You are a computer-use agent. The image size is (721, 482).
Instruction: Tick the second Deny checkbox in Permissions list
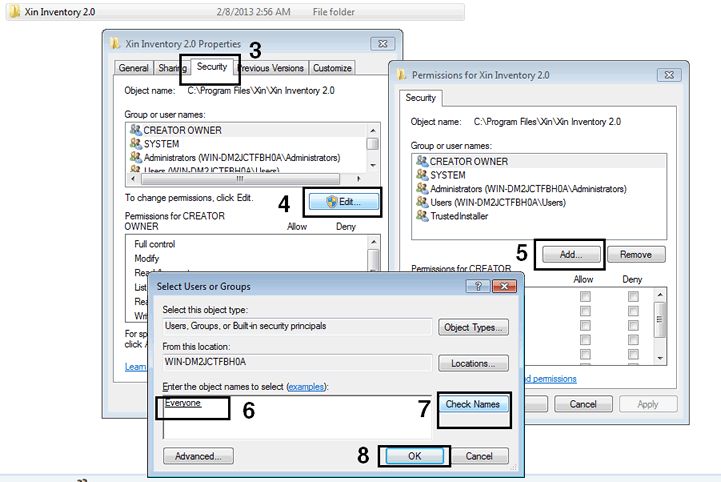click(633, 311)
